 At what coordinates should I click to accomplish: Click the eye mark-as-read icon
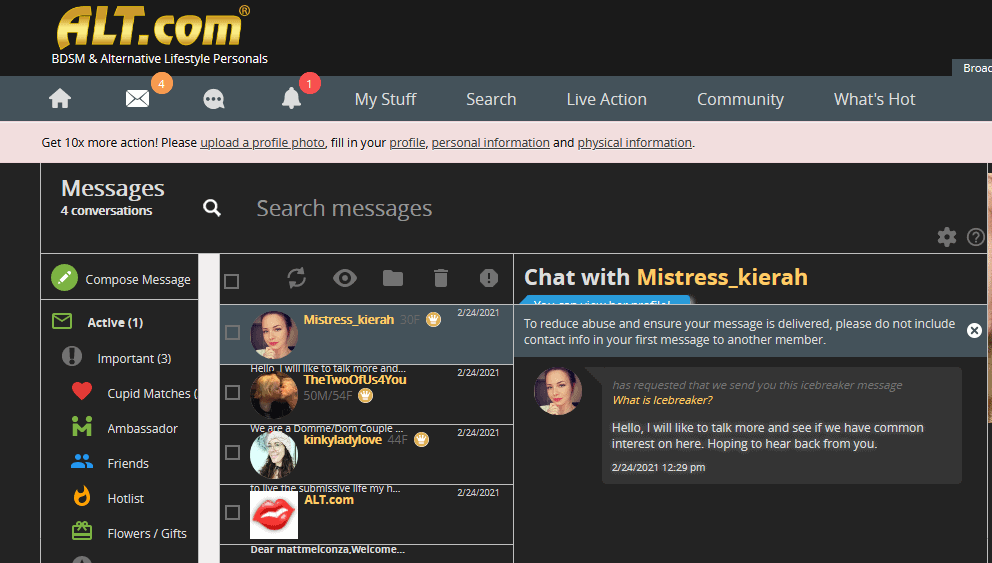(x=345, y=278)
